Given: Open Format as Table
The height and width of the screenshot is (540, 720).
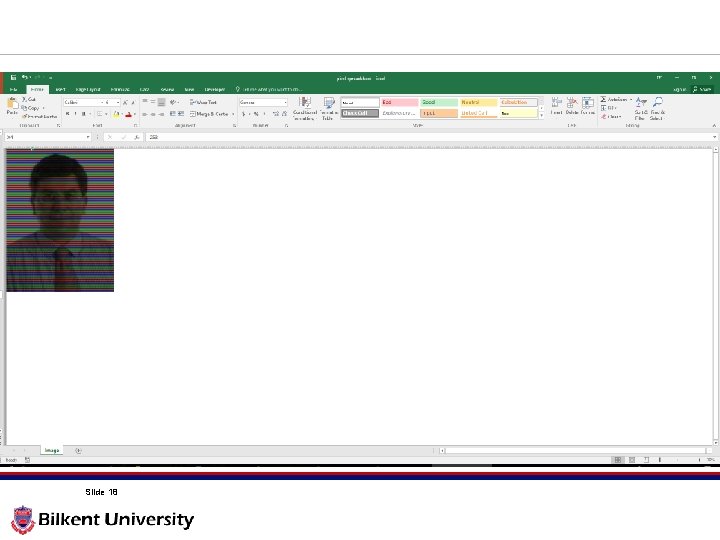Looking at the screenshot, I should pyautogui.click(x=328, y=109).
